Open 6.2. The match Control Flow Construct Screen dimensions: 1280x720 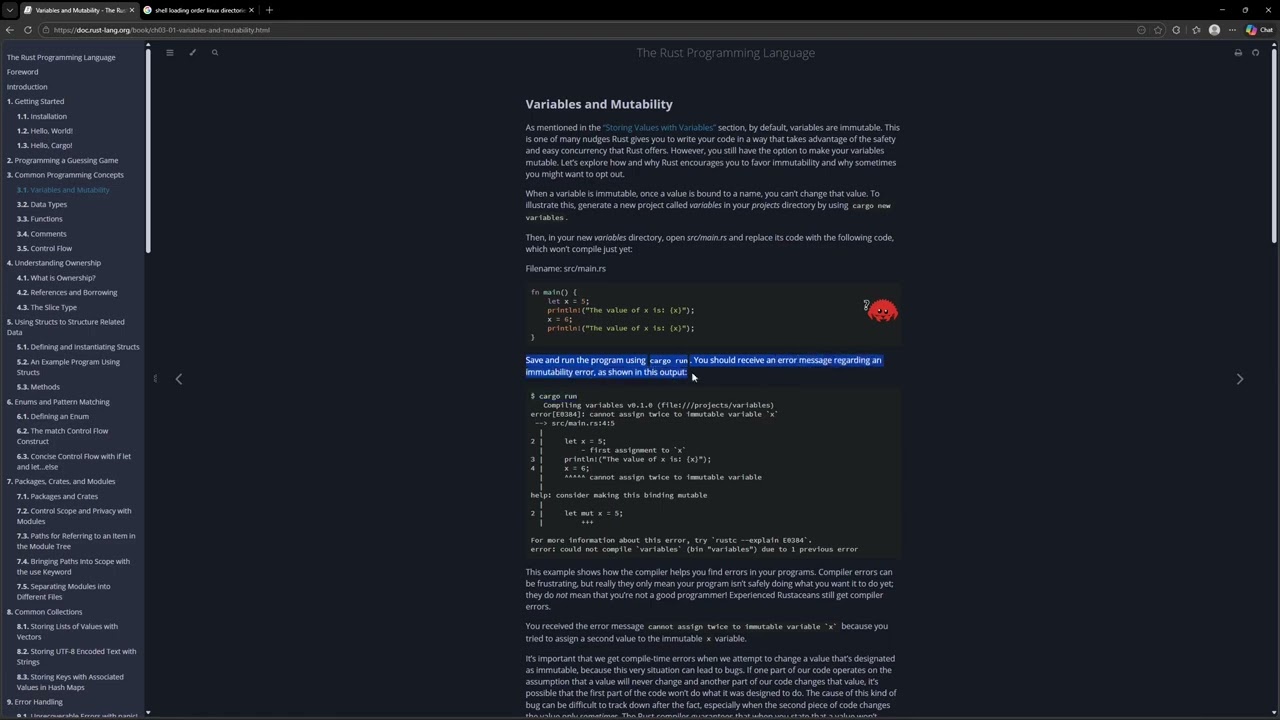62,436
